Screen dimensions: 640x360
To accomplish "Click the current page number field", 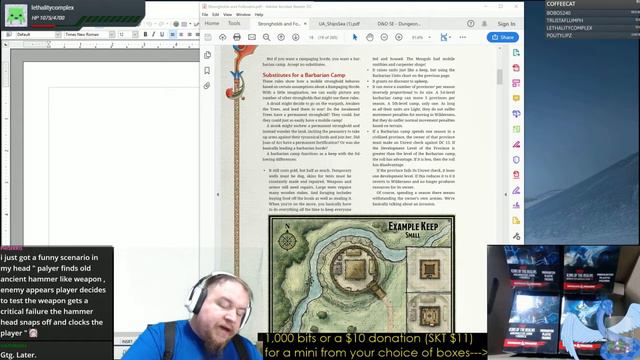I will pos(311,37).
